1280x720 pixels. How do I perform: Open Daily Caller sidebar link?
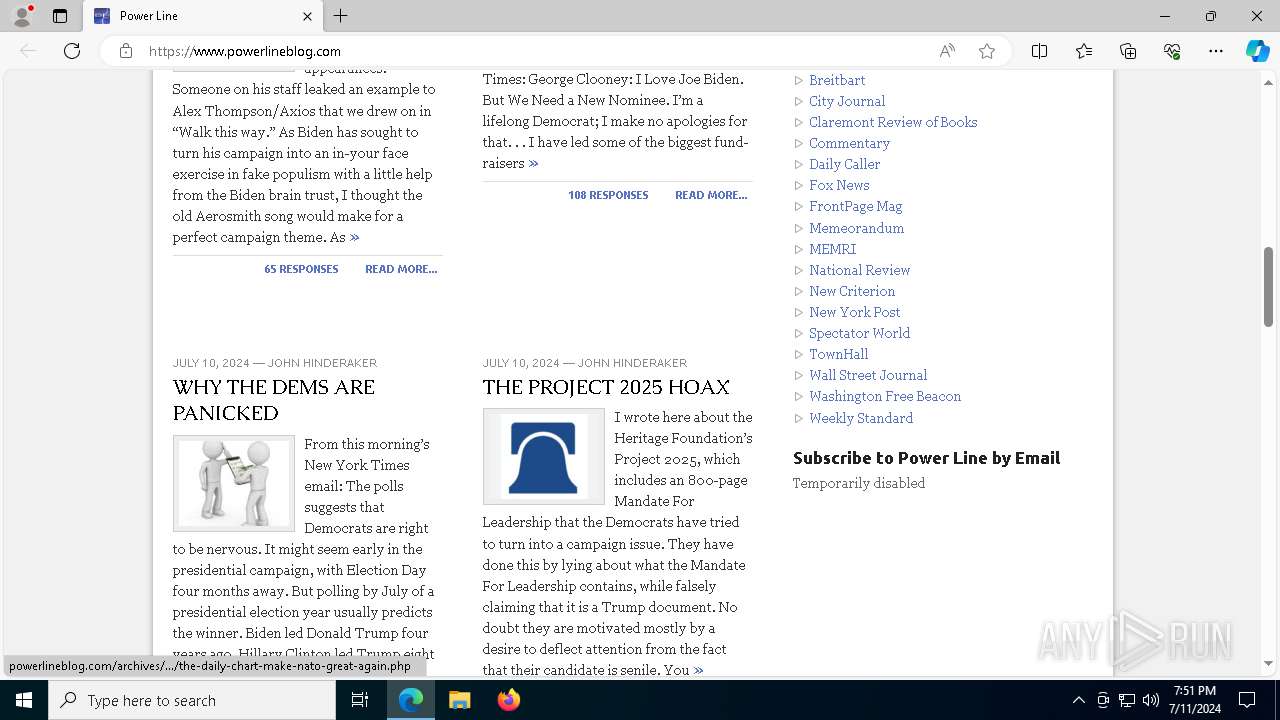(845, 164)
